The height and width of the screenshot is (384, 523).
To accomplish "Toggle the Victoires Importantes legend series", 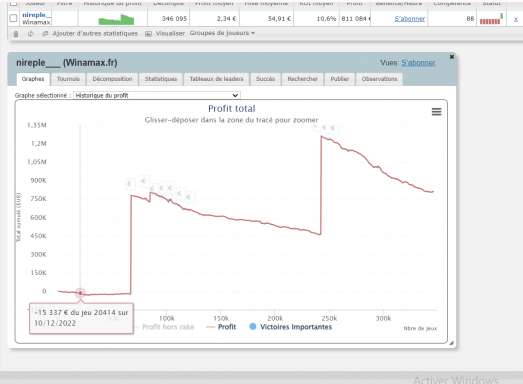I will [x=291, y=327].
